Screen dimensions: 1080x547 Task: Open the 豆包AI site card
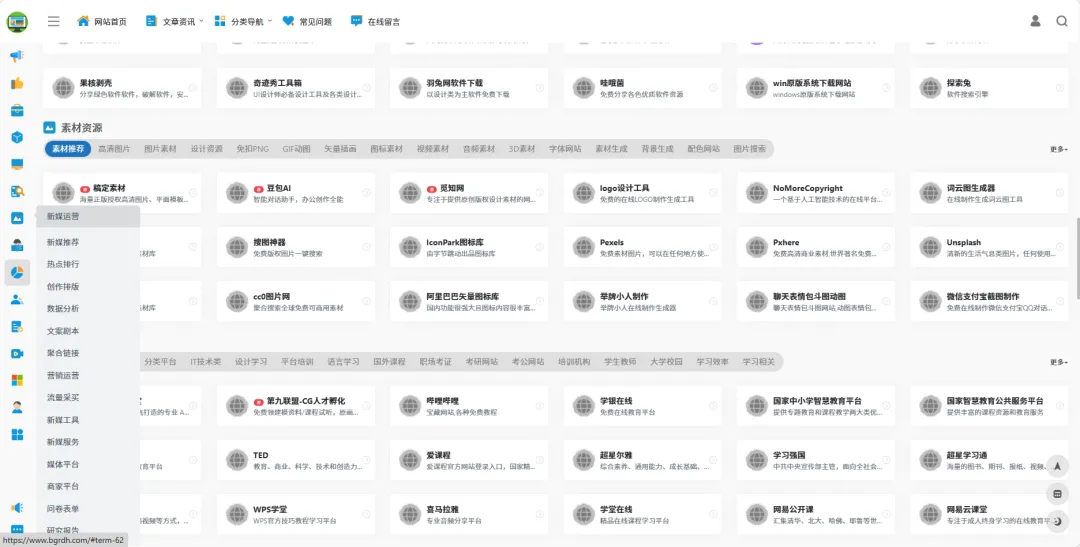pyautogui.click(x=296, y=193)
